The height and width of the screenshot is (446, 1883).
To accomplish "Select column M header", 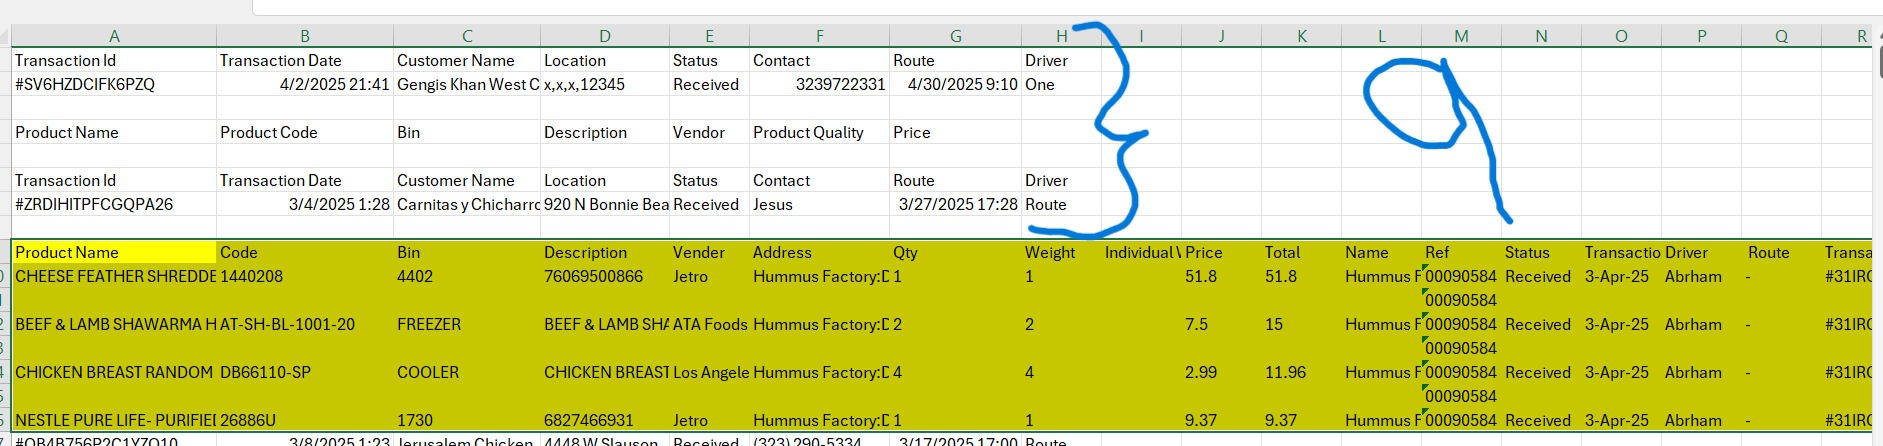I will [1461, 36].
